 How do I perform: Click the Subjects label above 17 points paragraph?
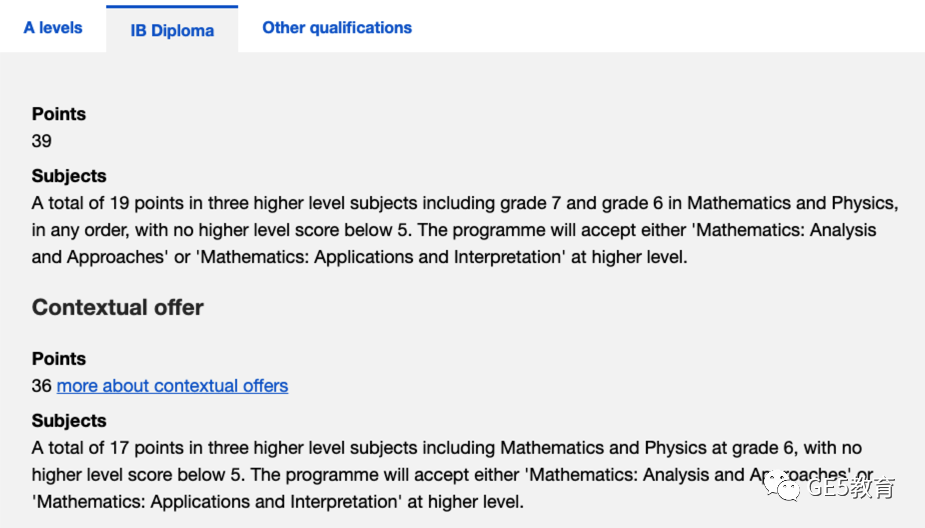(69, 421)
